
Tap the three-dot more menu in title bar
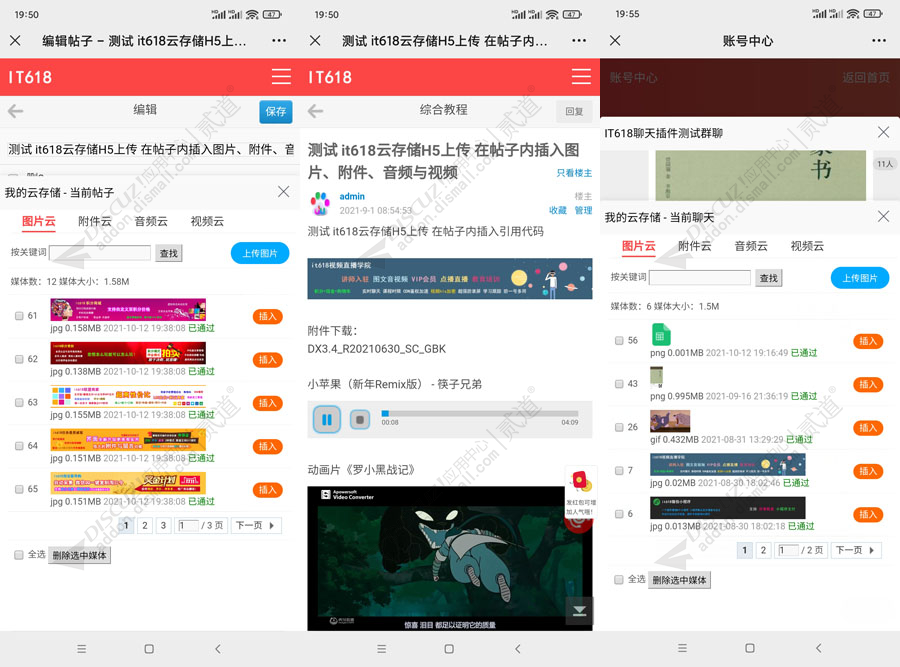(x=278, y=38)
